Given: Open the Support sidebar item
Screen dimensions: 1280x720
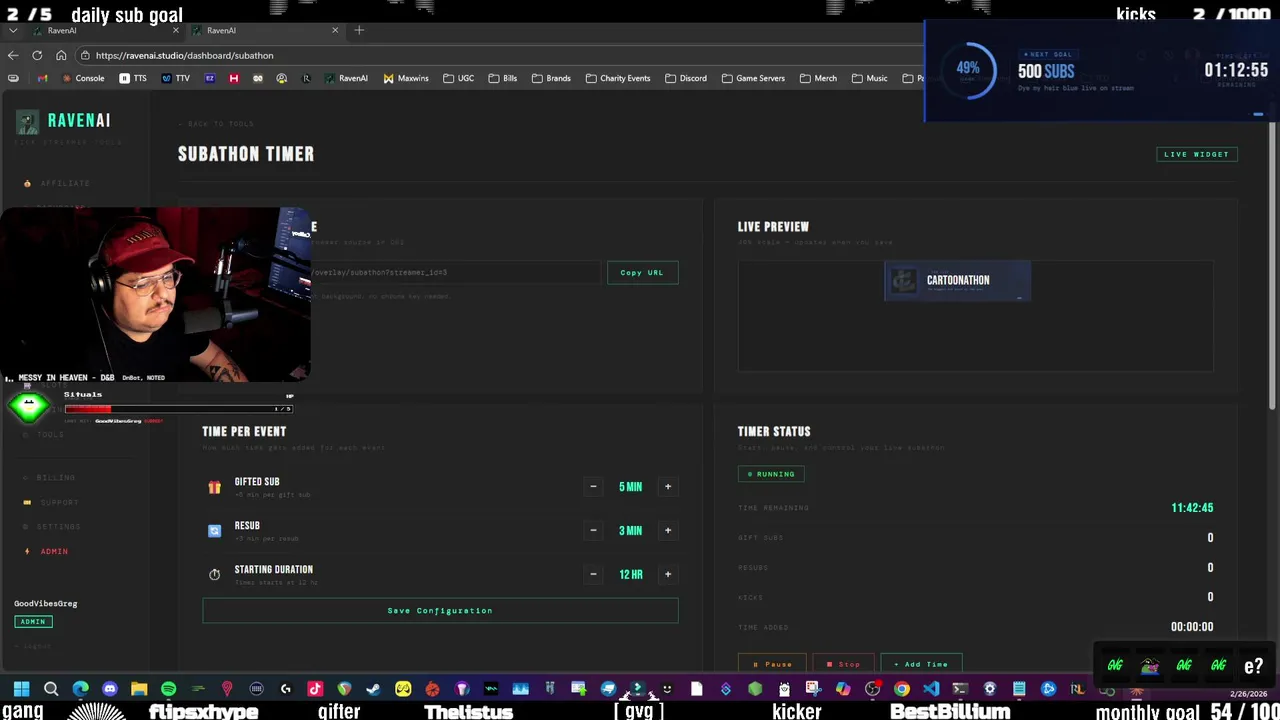Looking at the screenshot, I should tap(51, 502).
